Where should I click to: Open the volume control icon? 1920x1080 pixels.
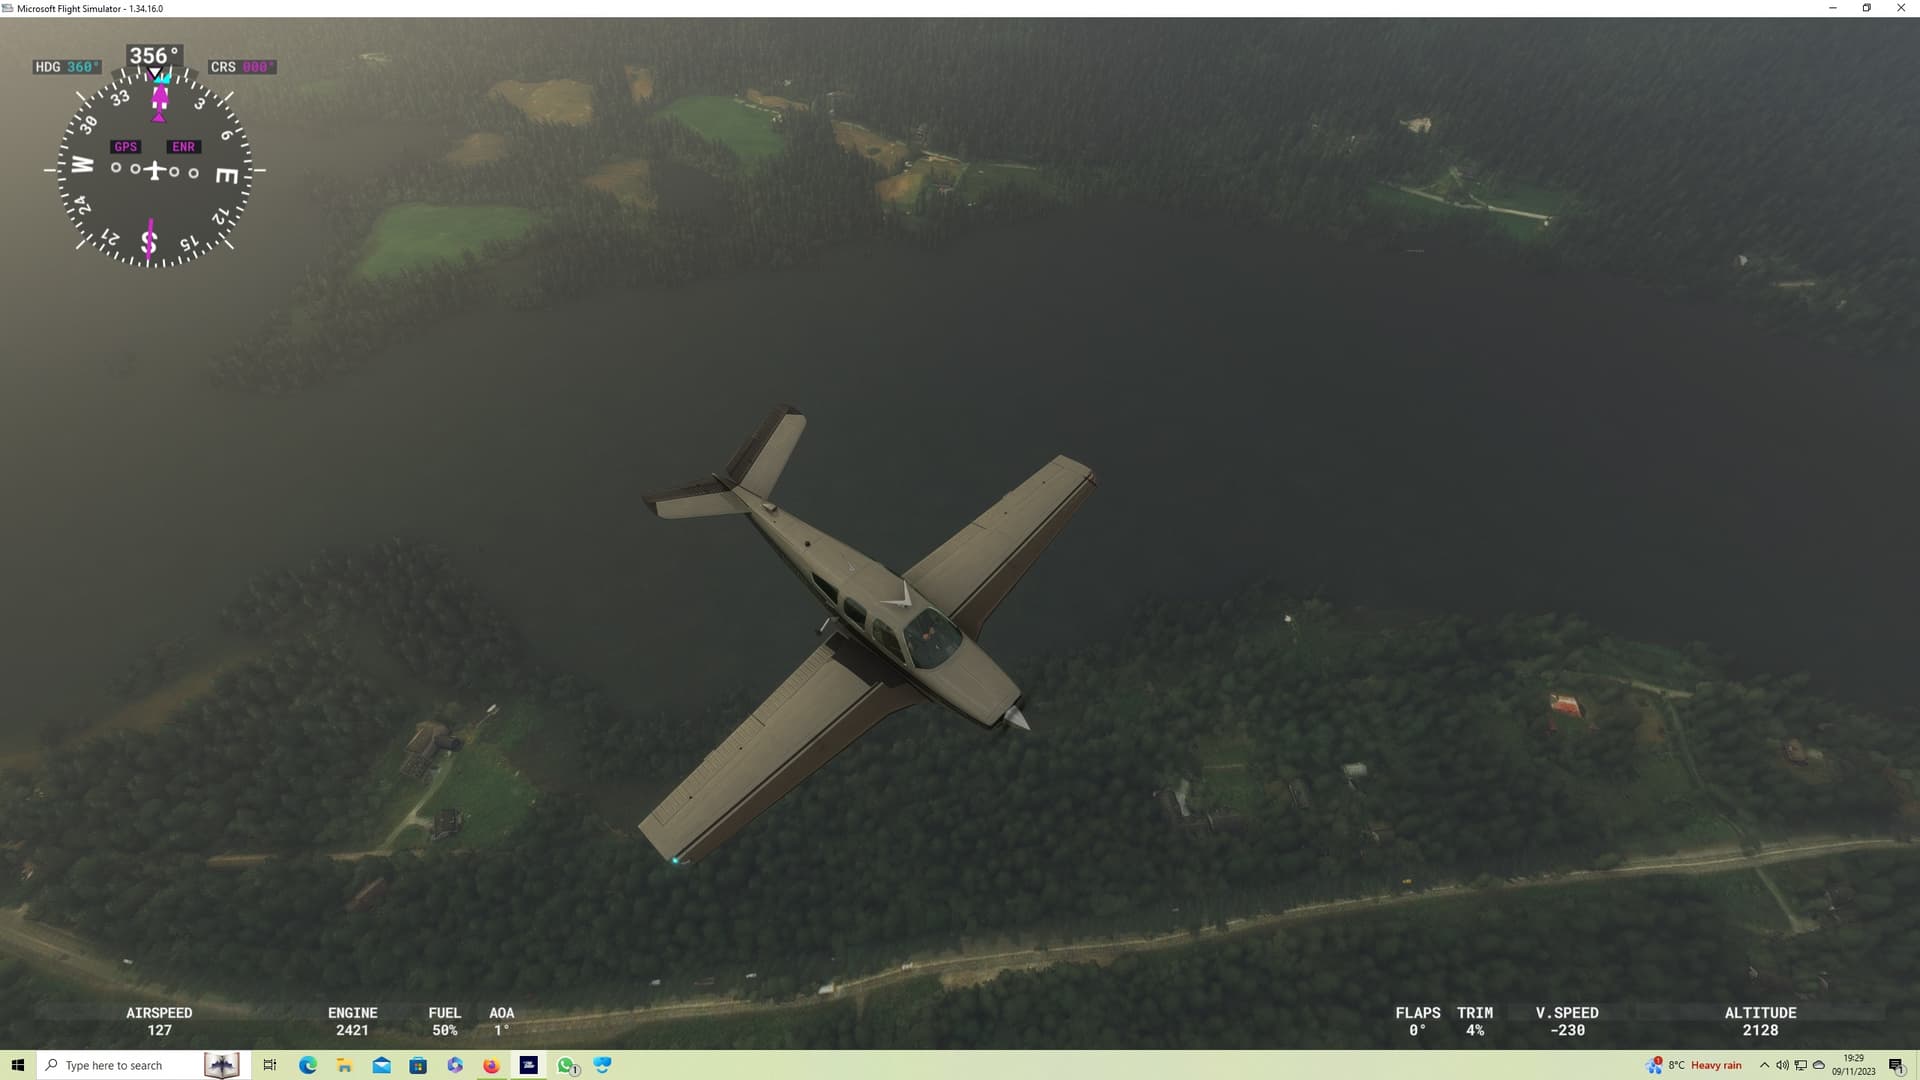[x=1782, y=1065]
